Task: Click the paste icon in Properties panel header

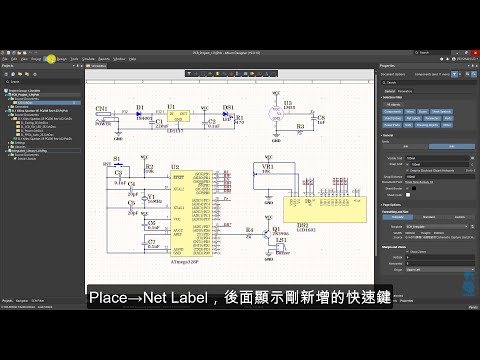Action: click(474, 74)
